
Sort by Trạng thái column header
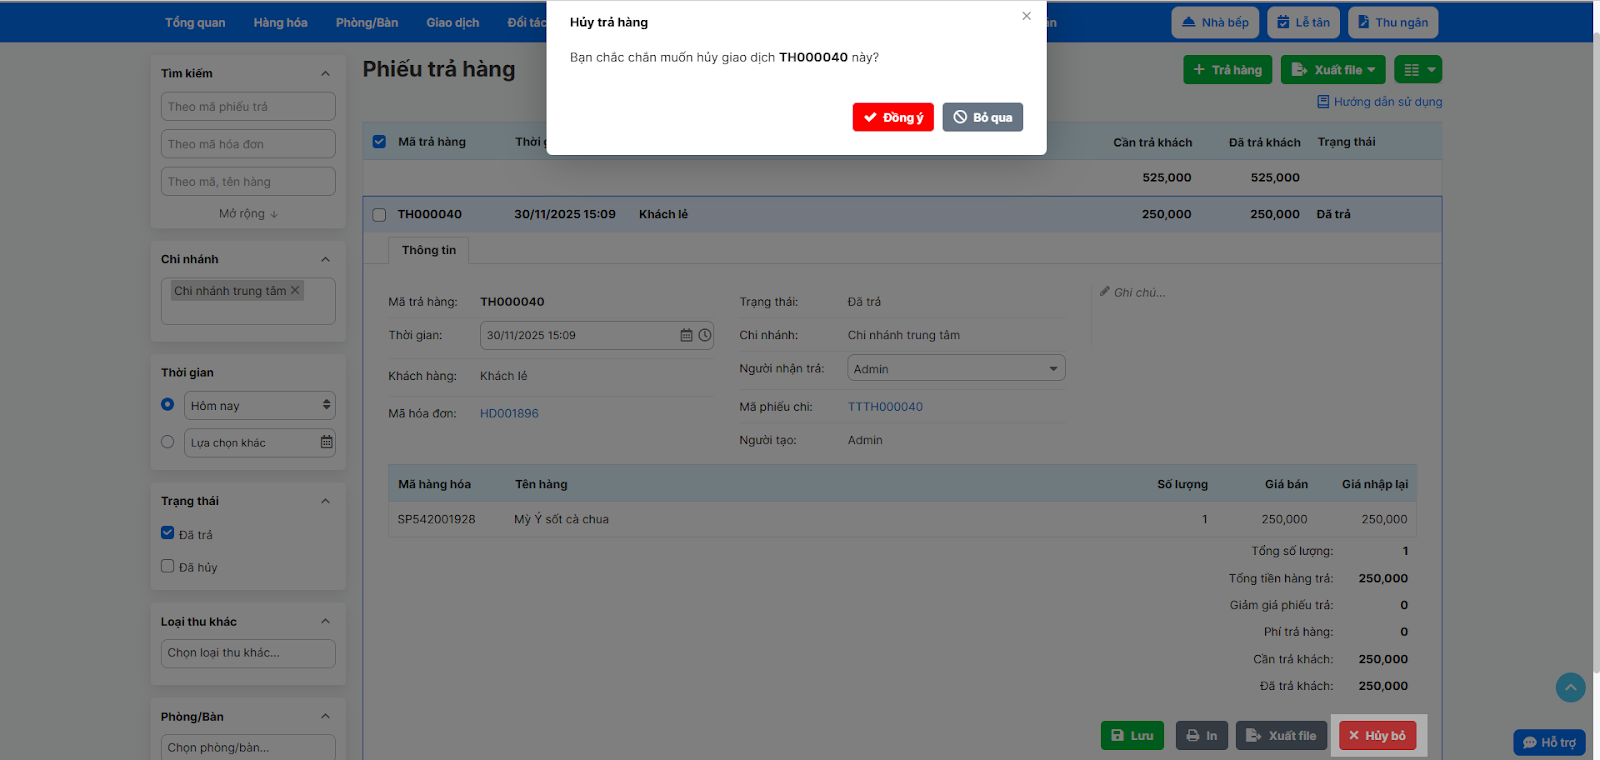(x=1347, y=142)
